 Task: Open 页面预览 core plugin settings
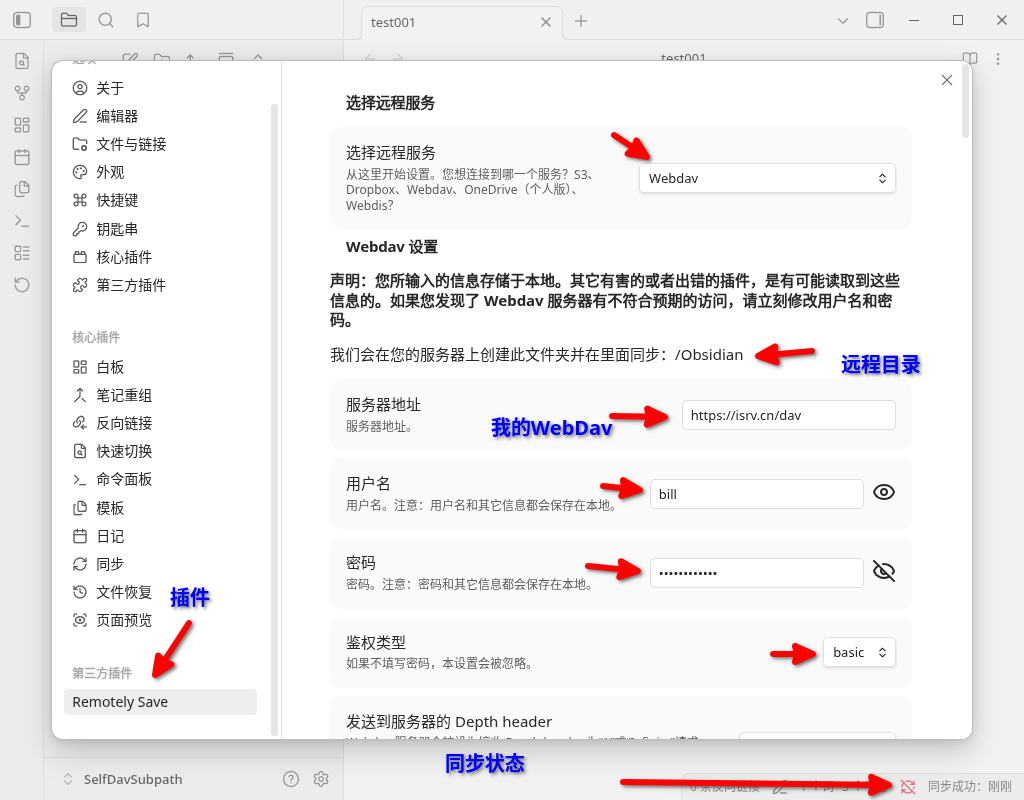pos(160,620)
